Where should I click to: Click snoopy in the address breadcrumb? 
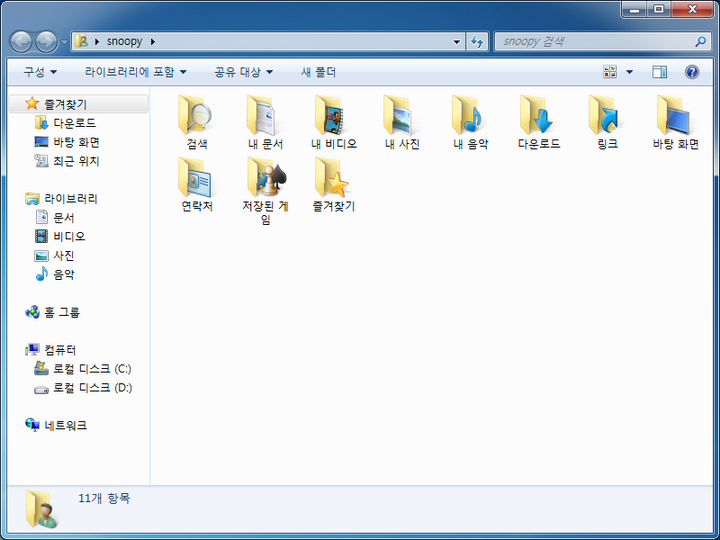click(124, 42)
